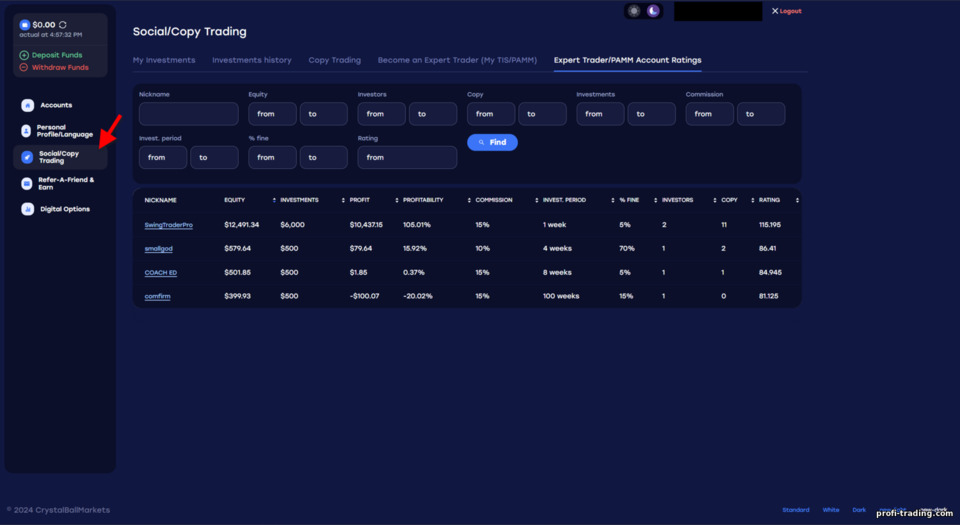Click the Logout link

click(x=790, y=11)
